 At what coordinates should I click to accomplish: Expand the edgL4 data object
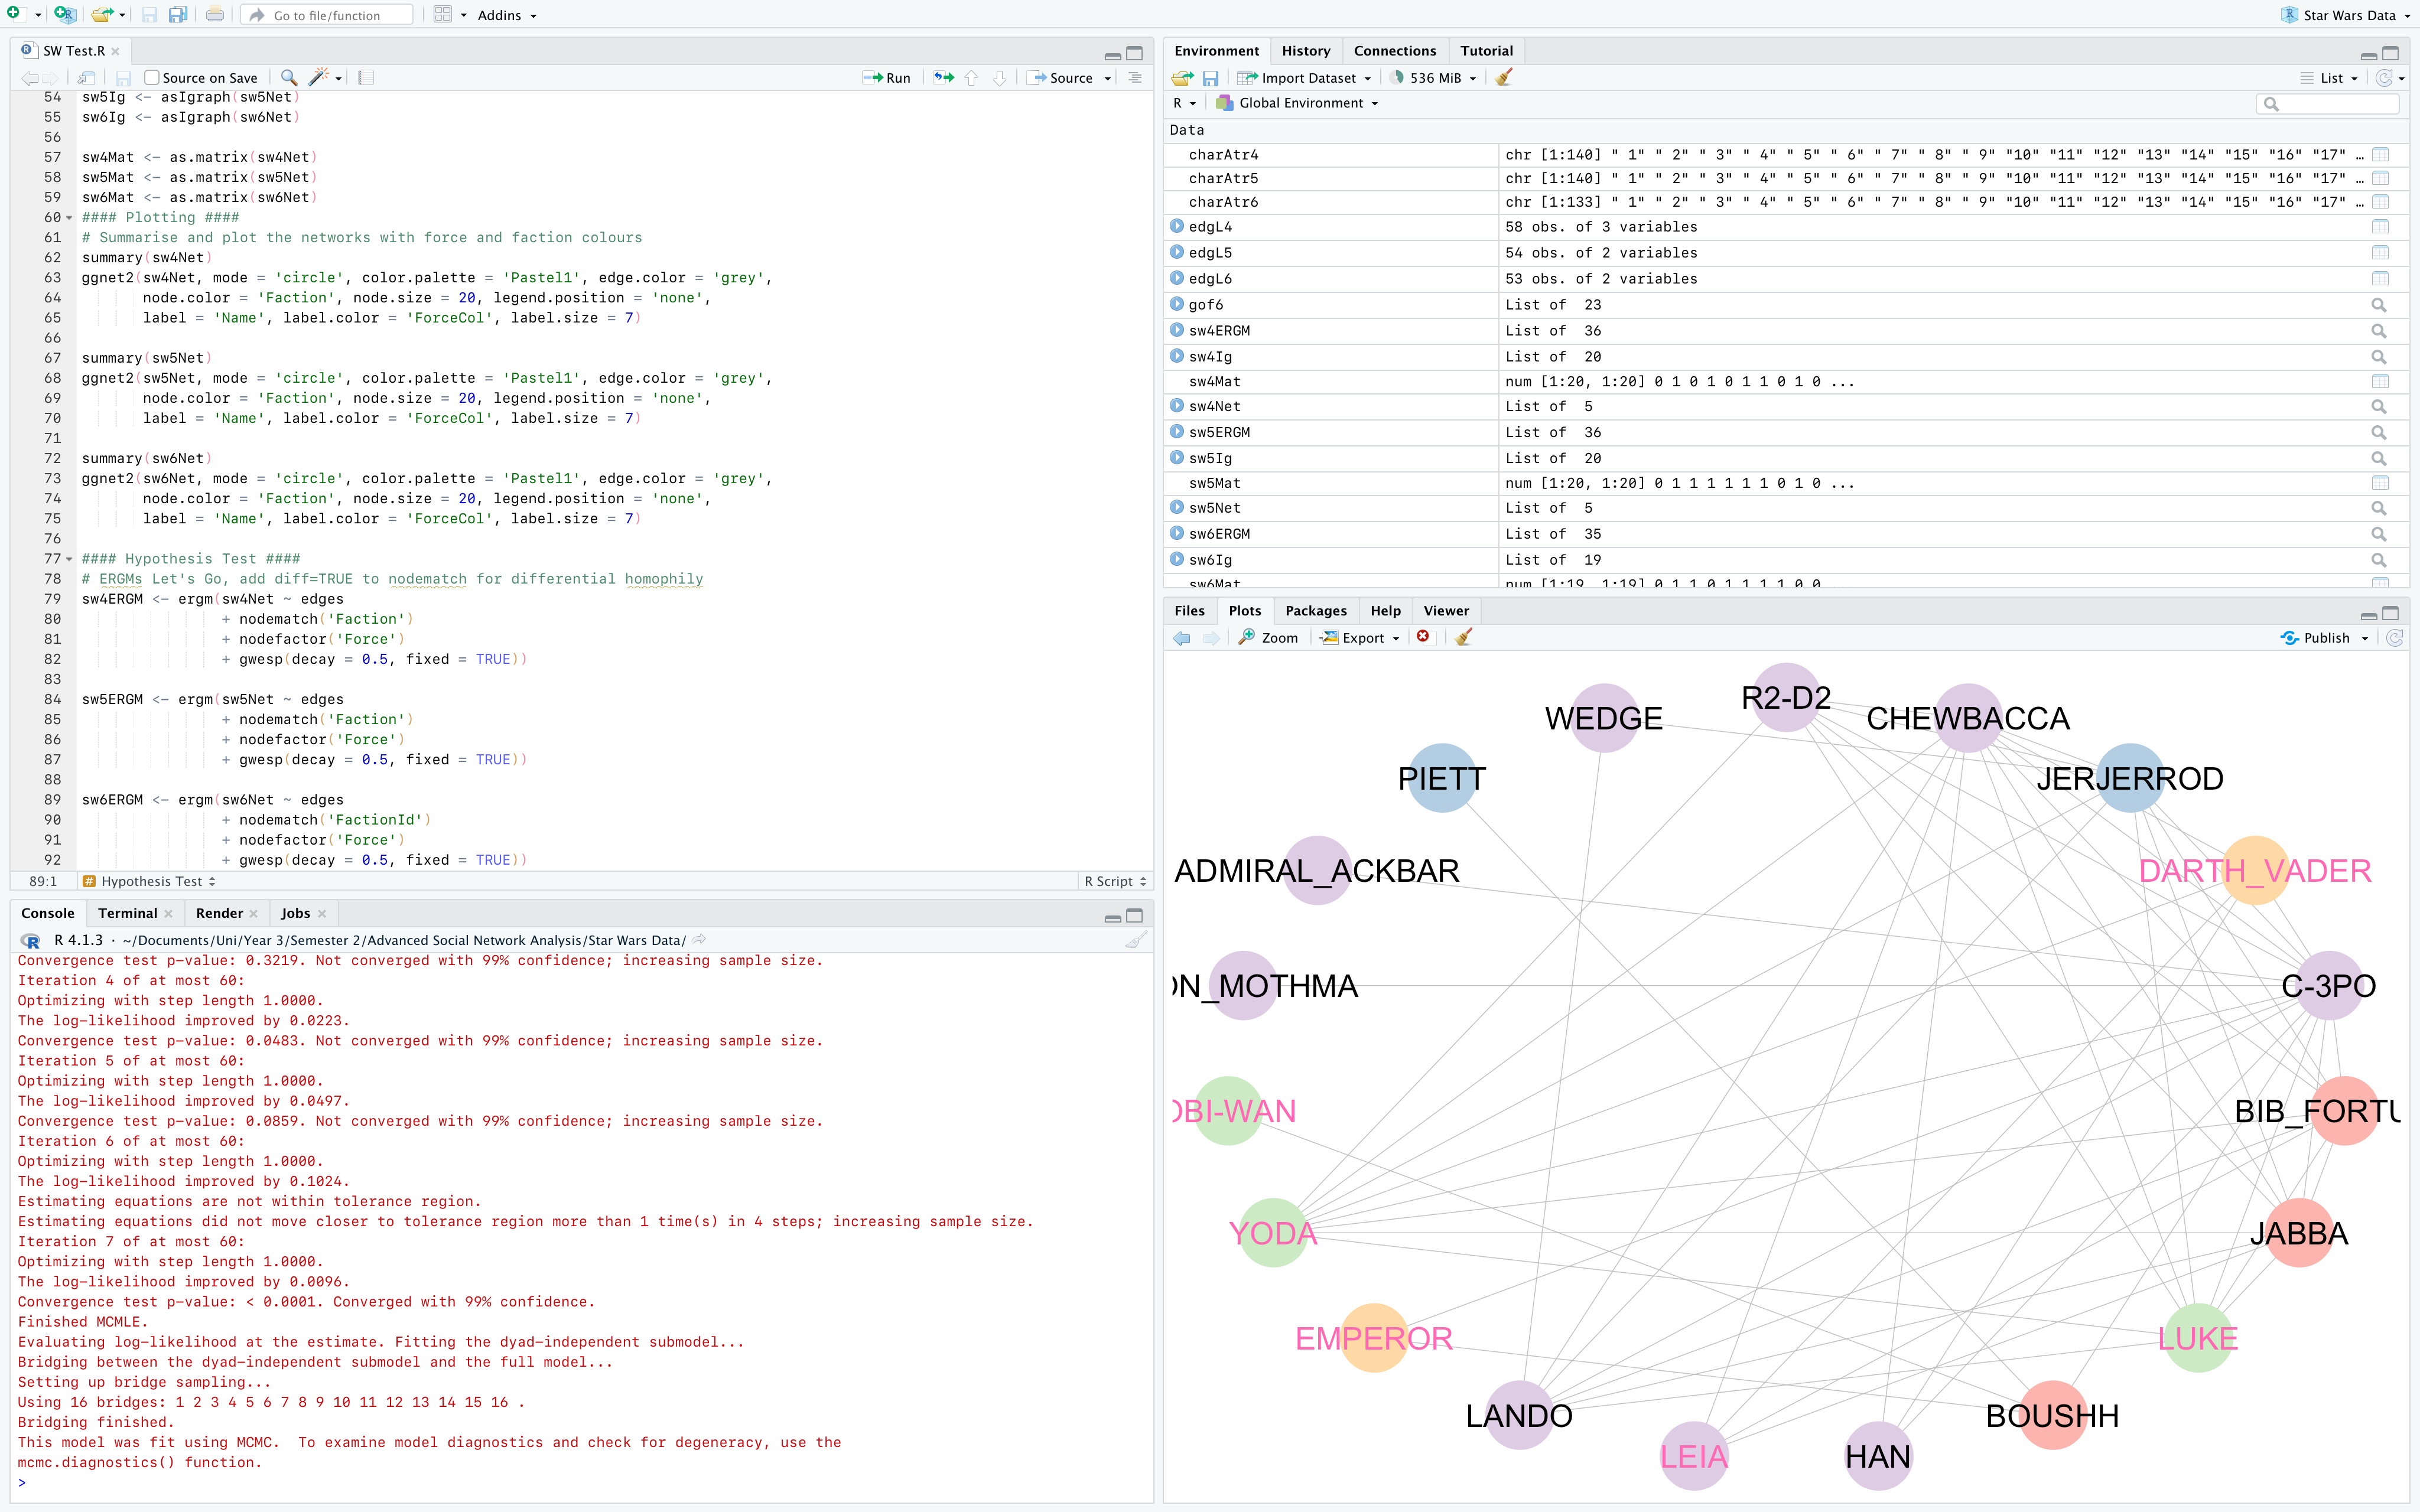[1177, 227]
